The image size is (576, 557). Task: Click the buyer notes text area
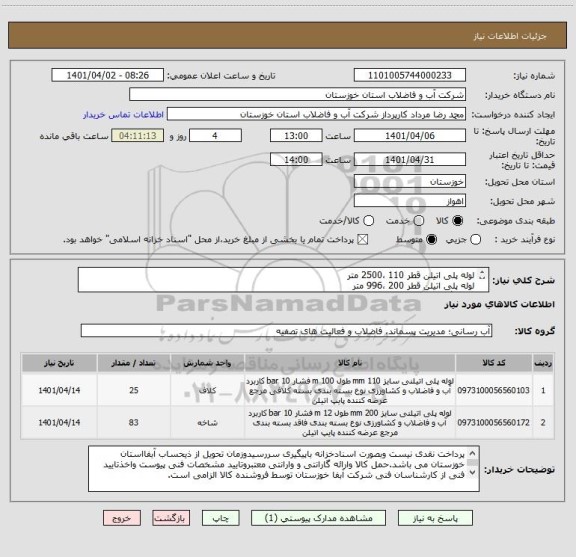[284, 468]
